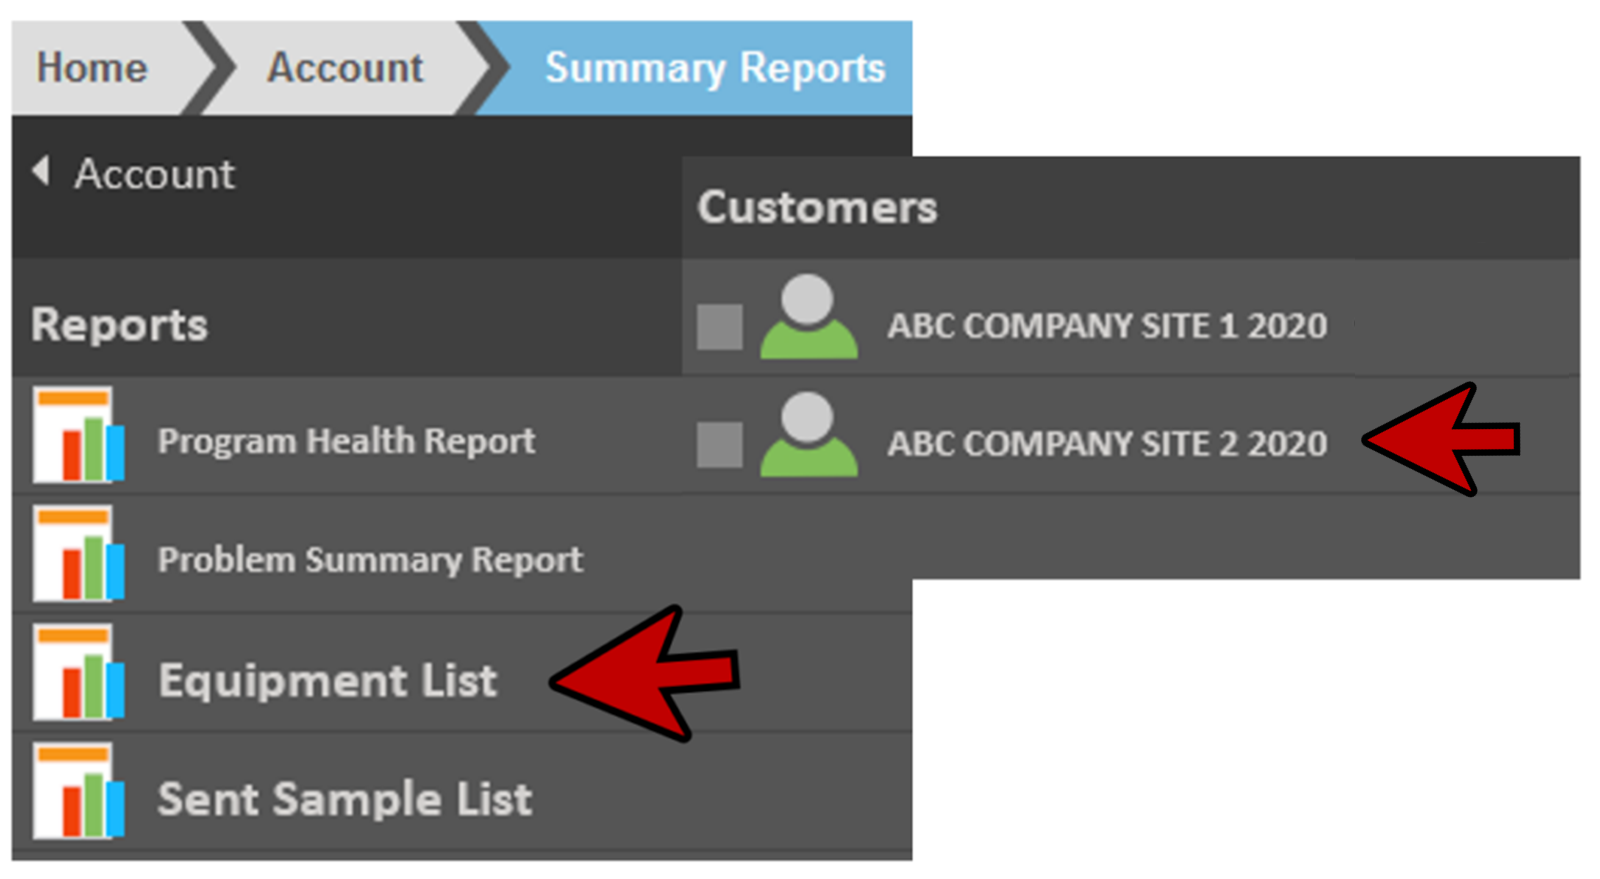Collapse using the back arrow beside Account
The width and height of the screenshot is (1600, 879).
pyautogui.click(x=41, y=171)
